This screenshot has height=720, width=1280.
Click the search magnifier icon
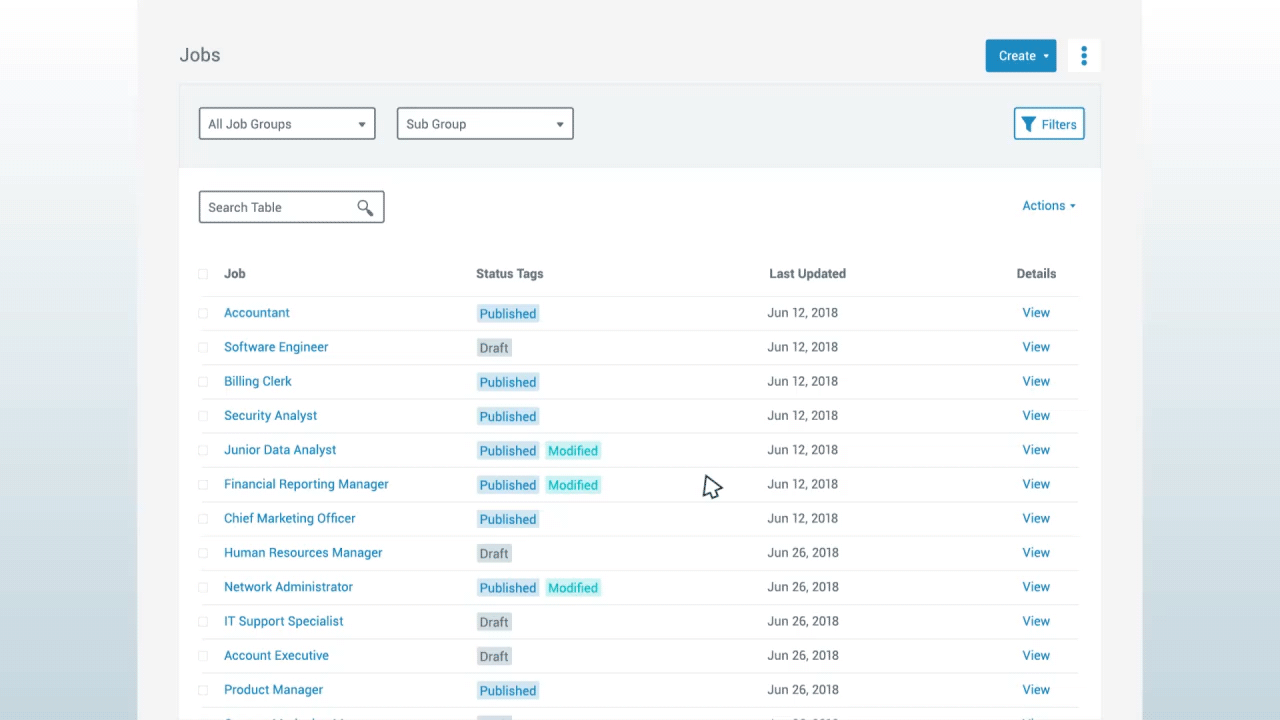(x=365, y=207)
